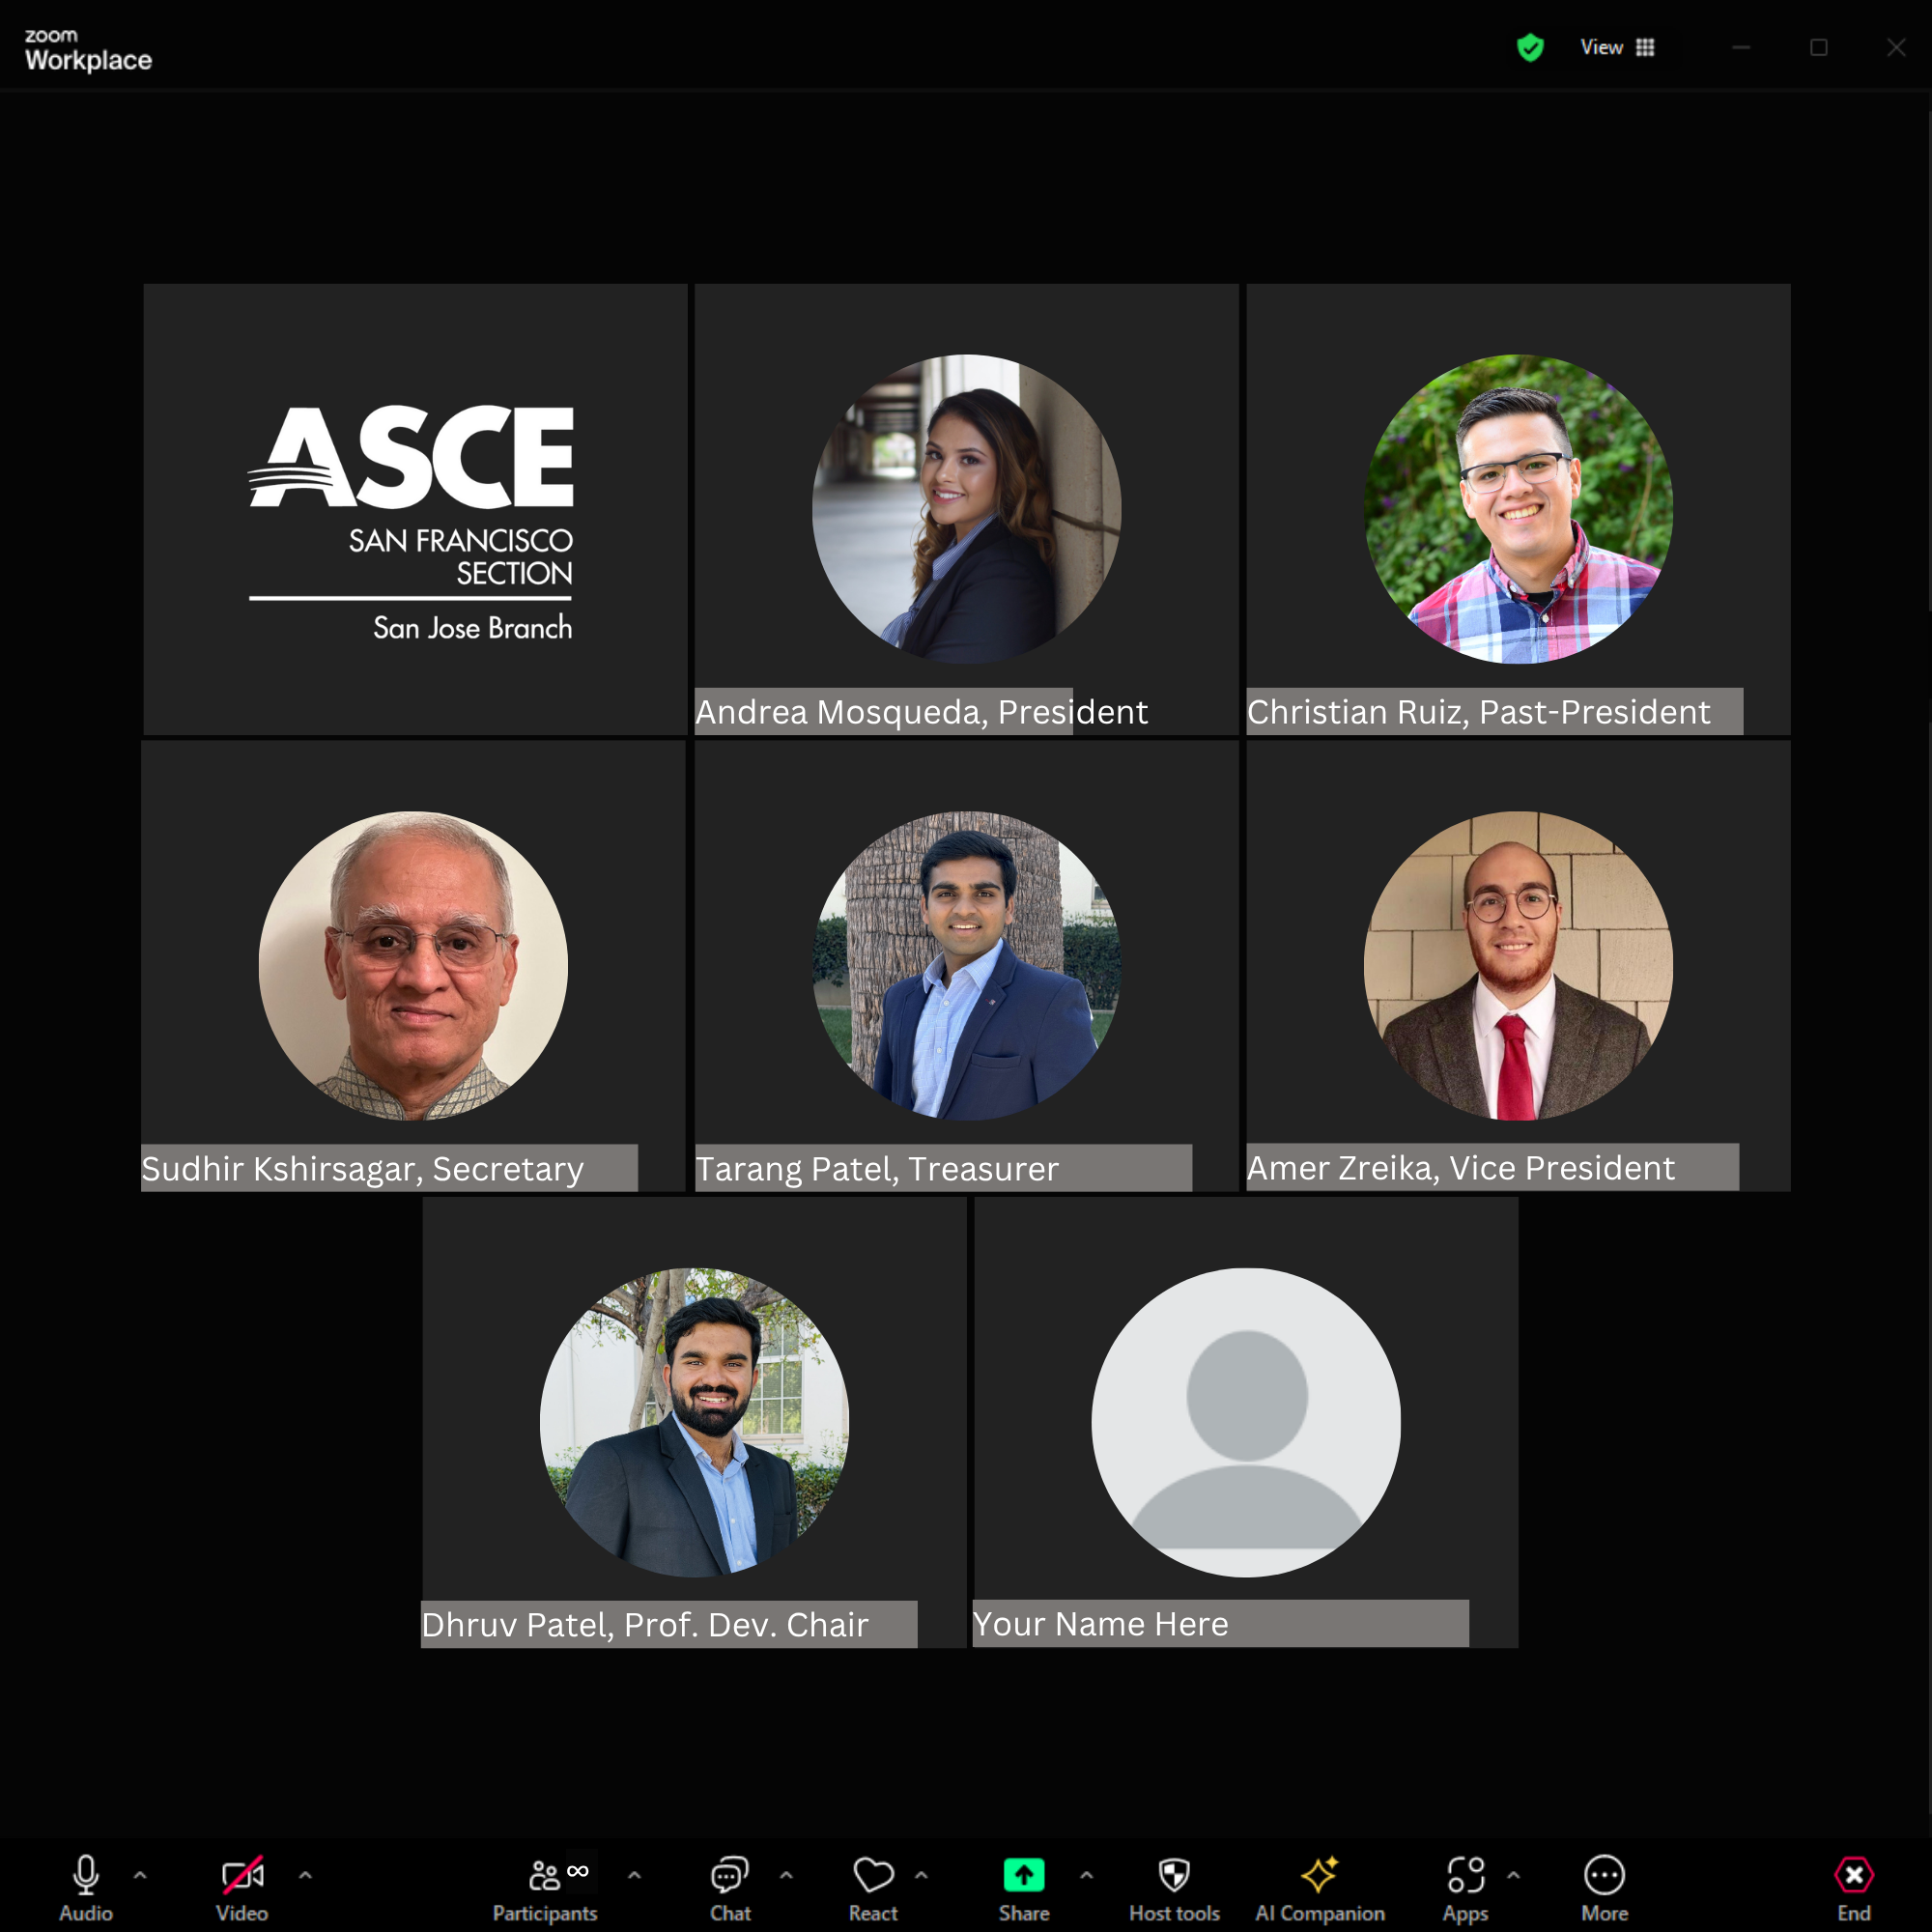Screen dimensions: 1932x1932
Task: Close the Zoom window
Action: coord(1896,47)
